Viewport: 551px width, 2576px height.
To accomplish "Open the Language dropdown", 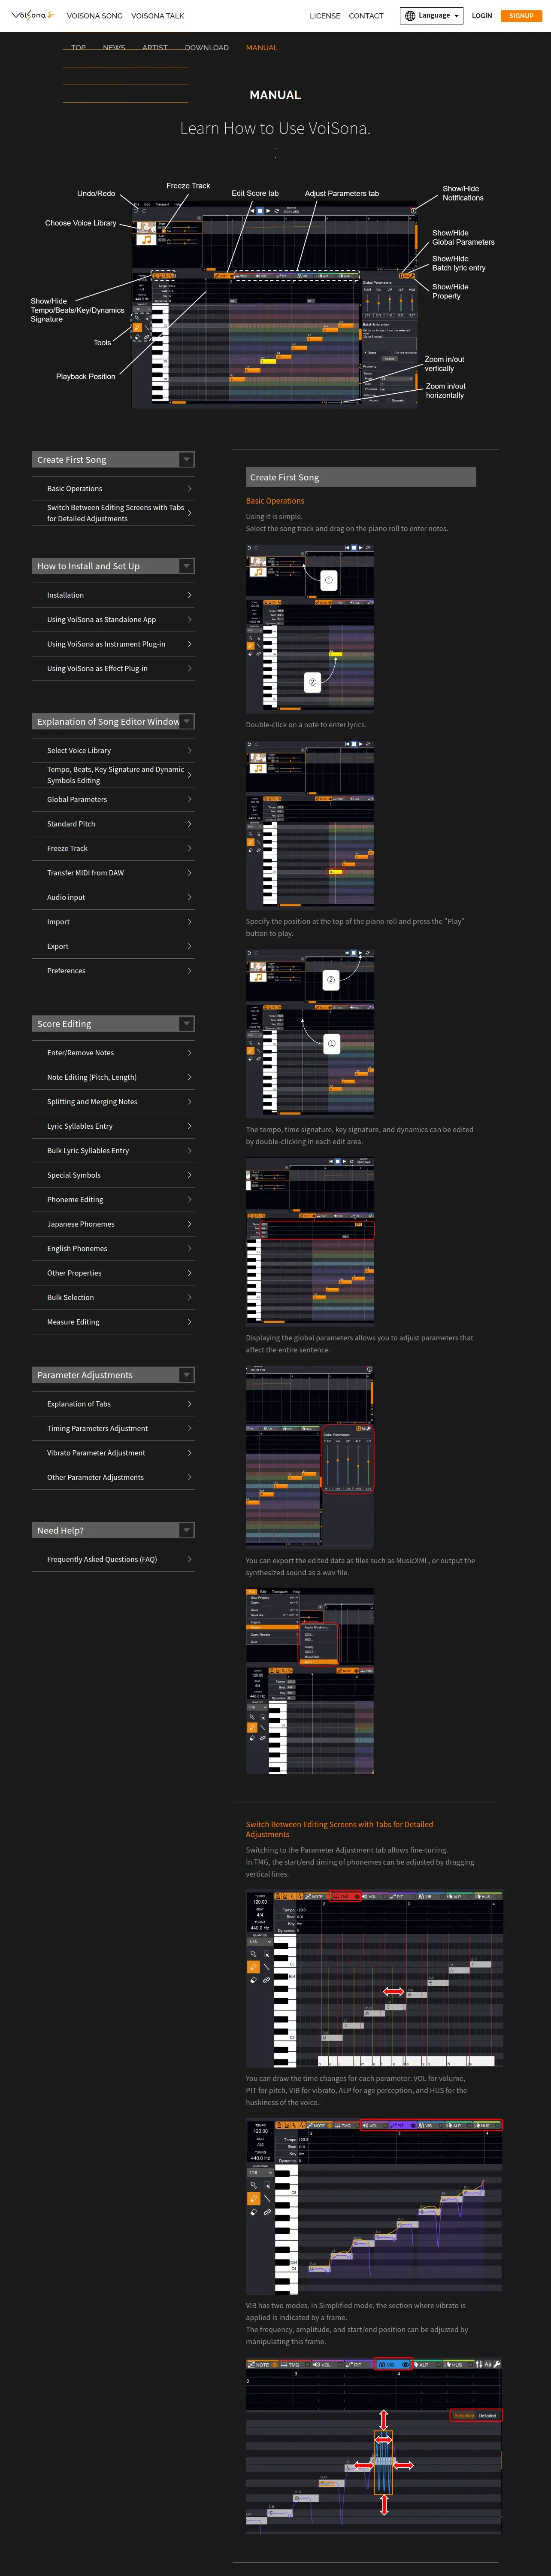I will click(x=432, y=16).
